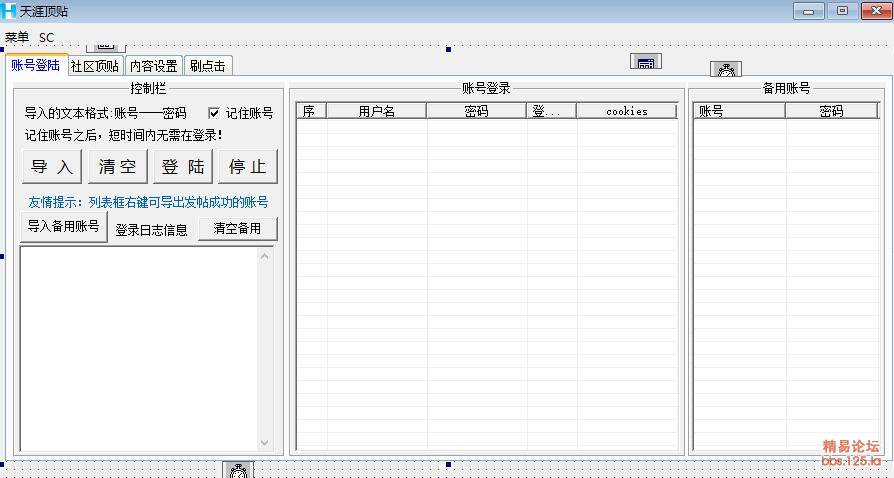
Task: Open the 菜单 menu
Action: coord(17,37)
